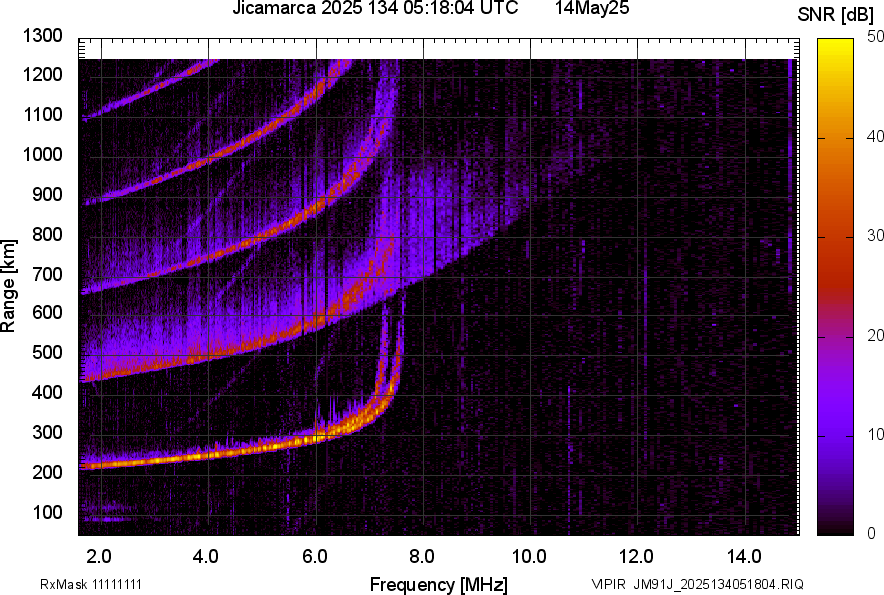Click the range tick label '800'
Viewport: 884px width, 595px height.
[47, 234]
